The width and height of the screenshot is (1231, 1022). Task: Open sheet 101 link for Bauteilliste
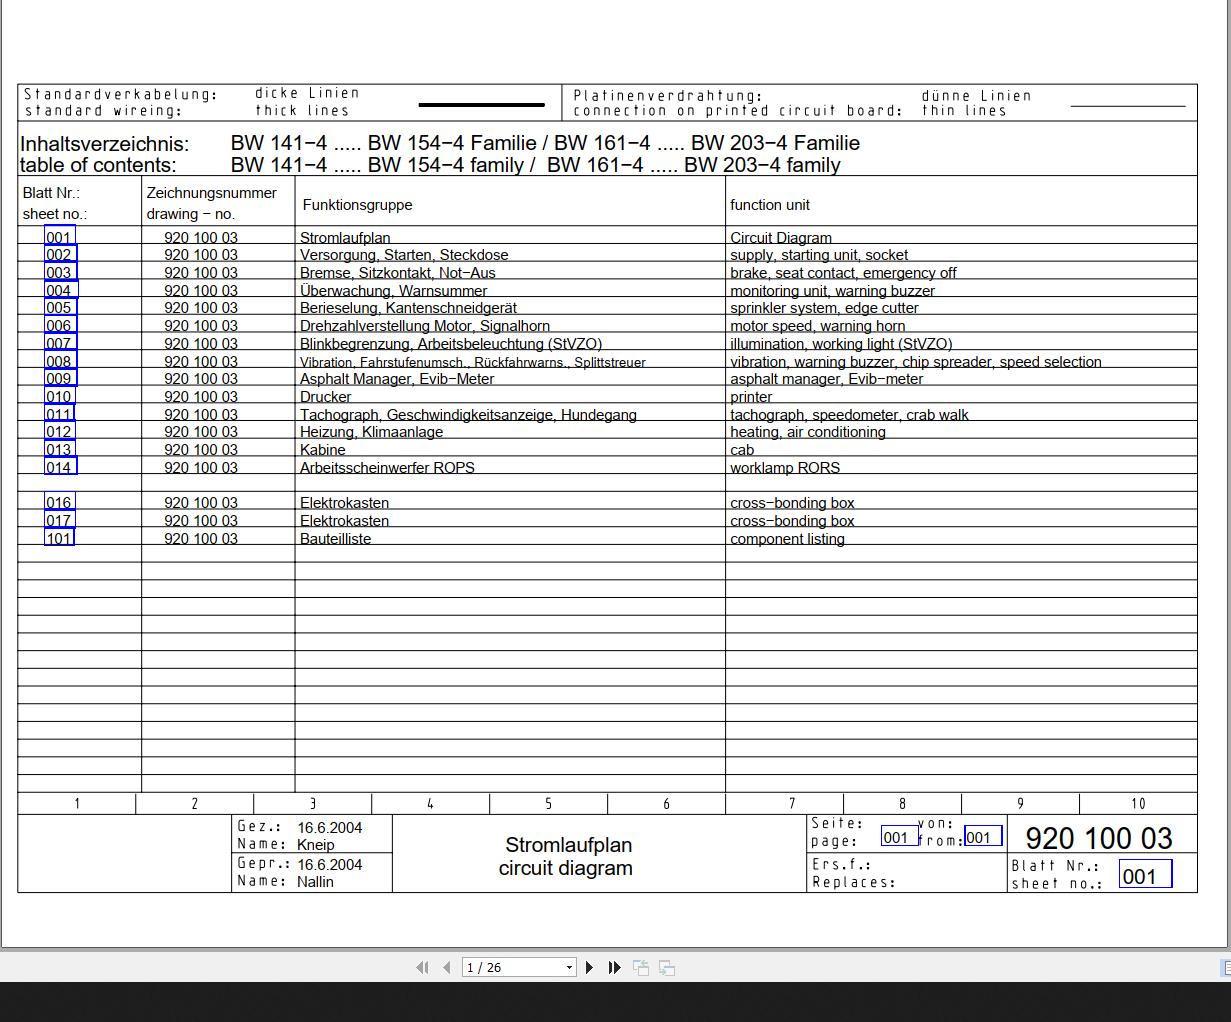[x=59, y=539]
